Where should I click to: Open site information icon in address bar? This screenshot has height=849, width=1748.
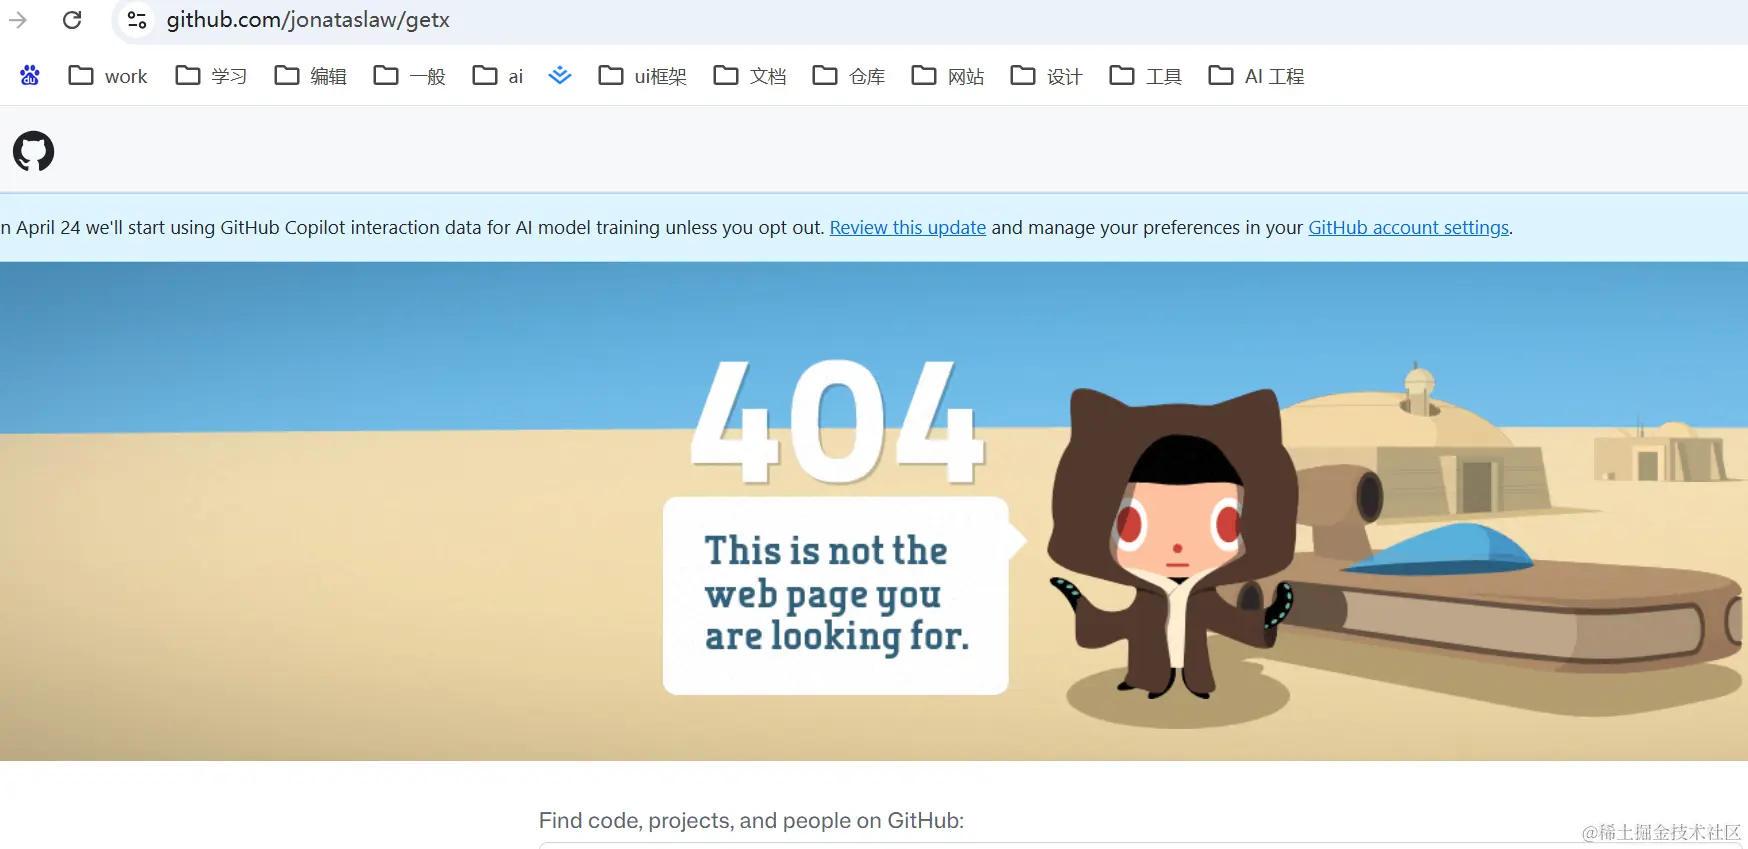coord(137,20)
